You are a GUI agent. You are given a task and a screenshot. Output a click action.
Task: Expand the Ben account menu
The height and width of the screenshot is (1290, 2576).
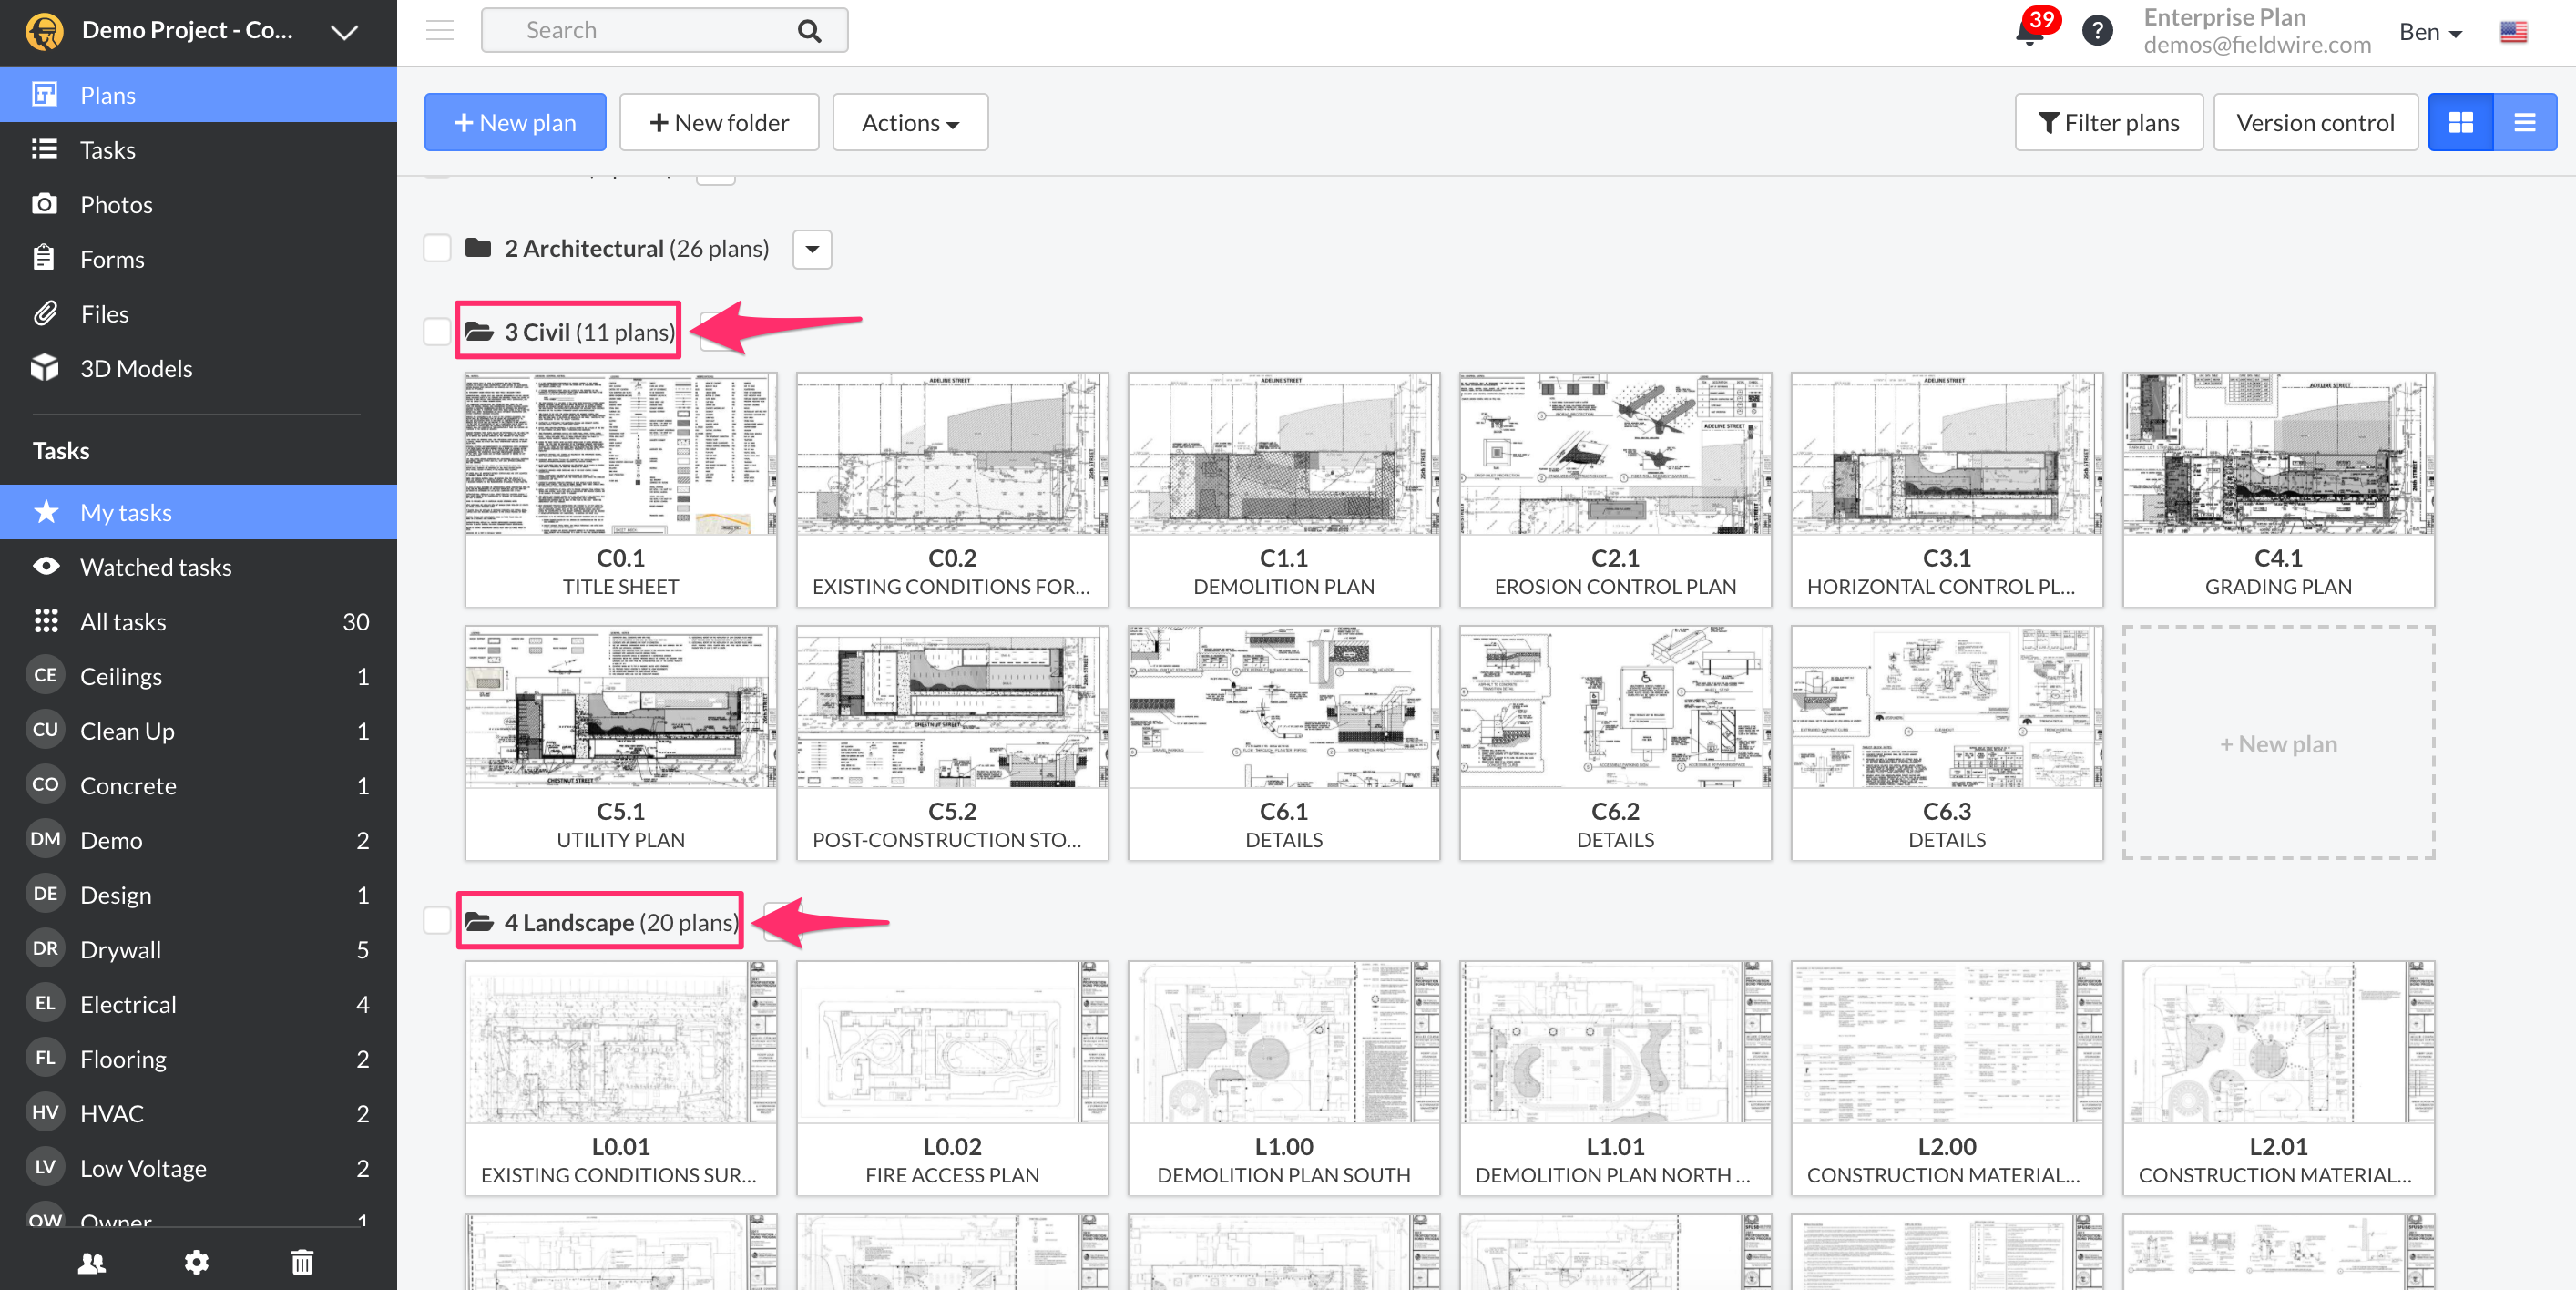click(2428, 31)
